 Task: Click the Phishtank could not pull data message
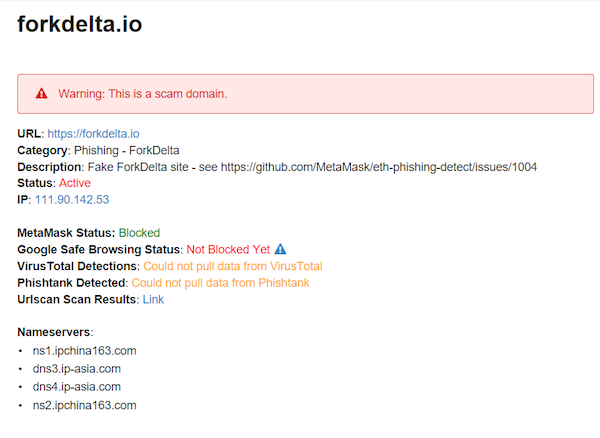pos(220,283)
